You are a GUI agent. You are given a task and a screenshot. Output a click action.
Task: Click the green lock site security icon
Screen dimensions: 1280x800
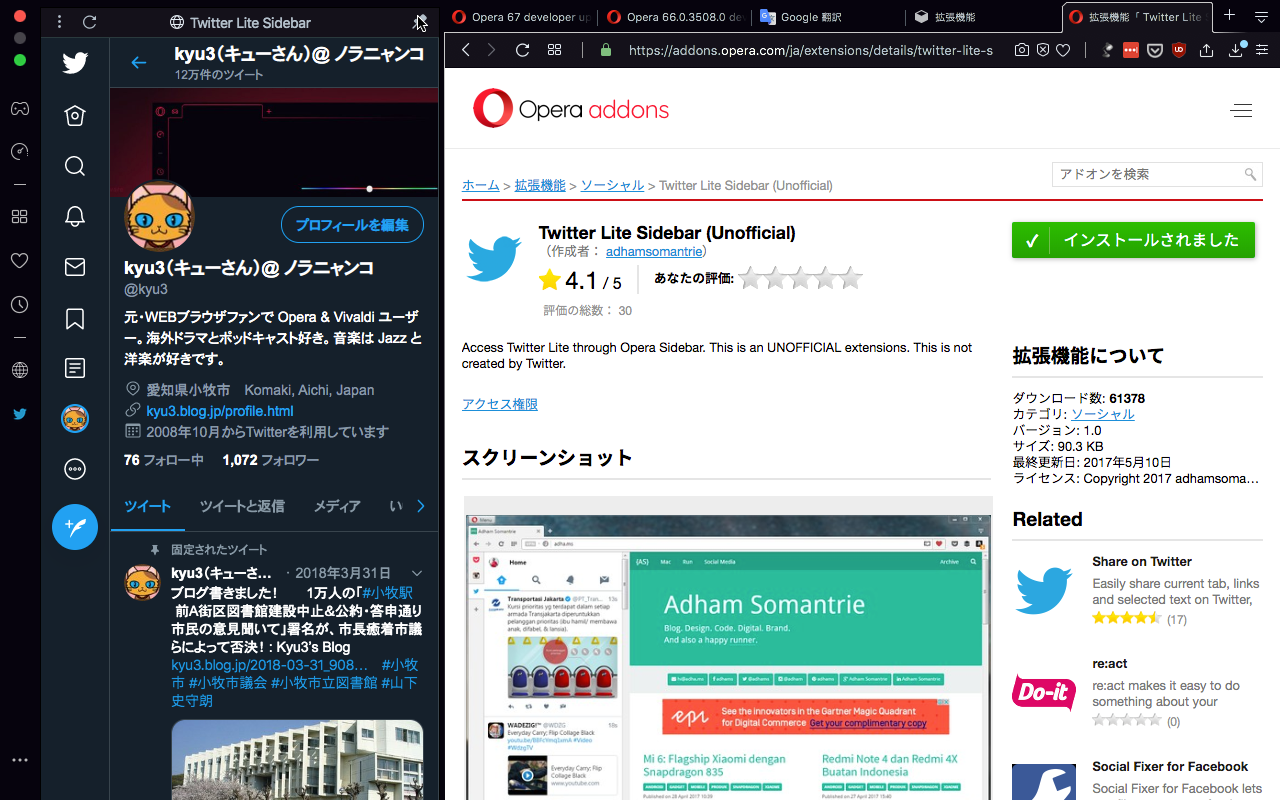(605, 49)
